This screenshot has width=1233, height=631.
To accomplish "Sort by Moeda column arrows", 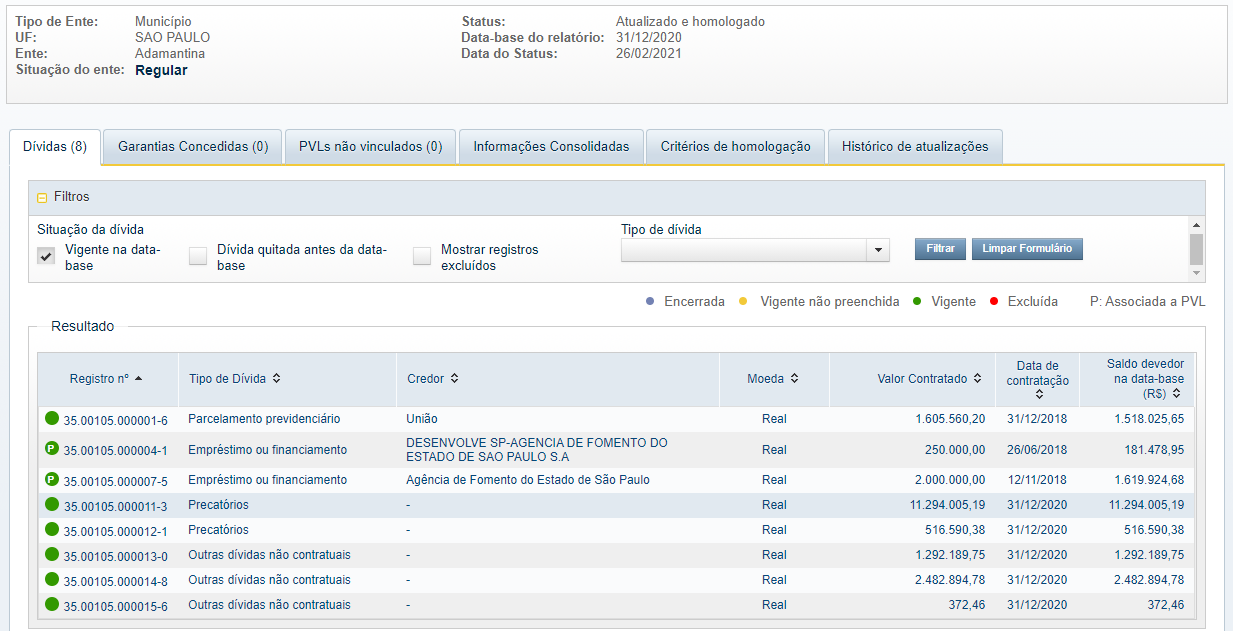I will click(794, 379).
